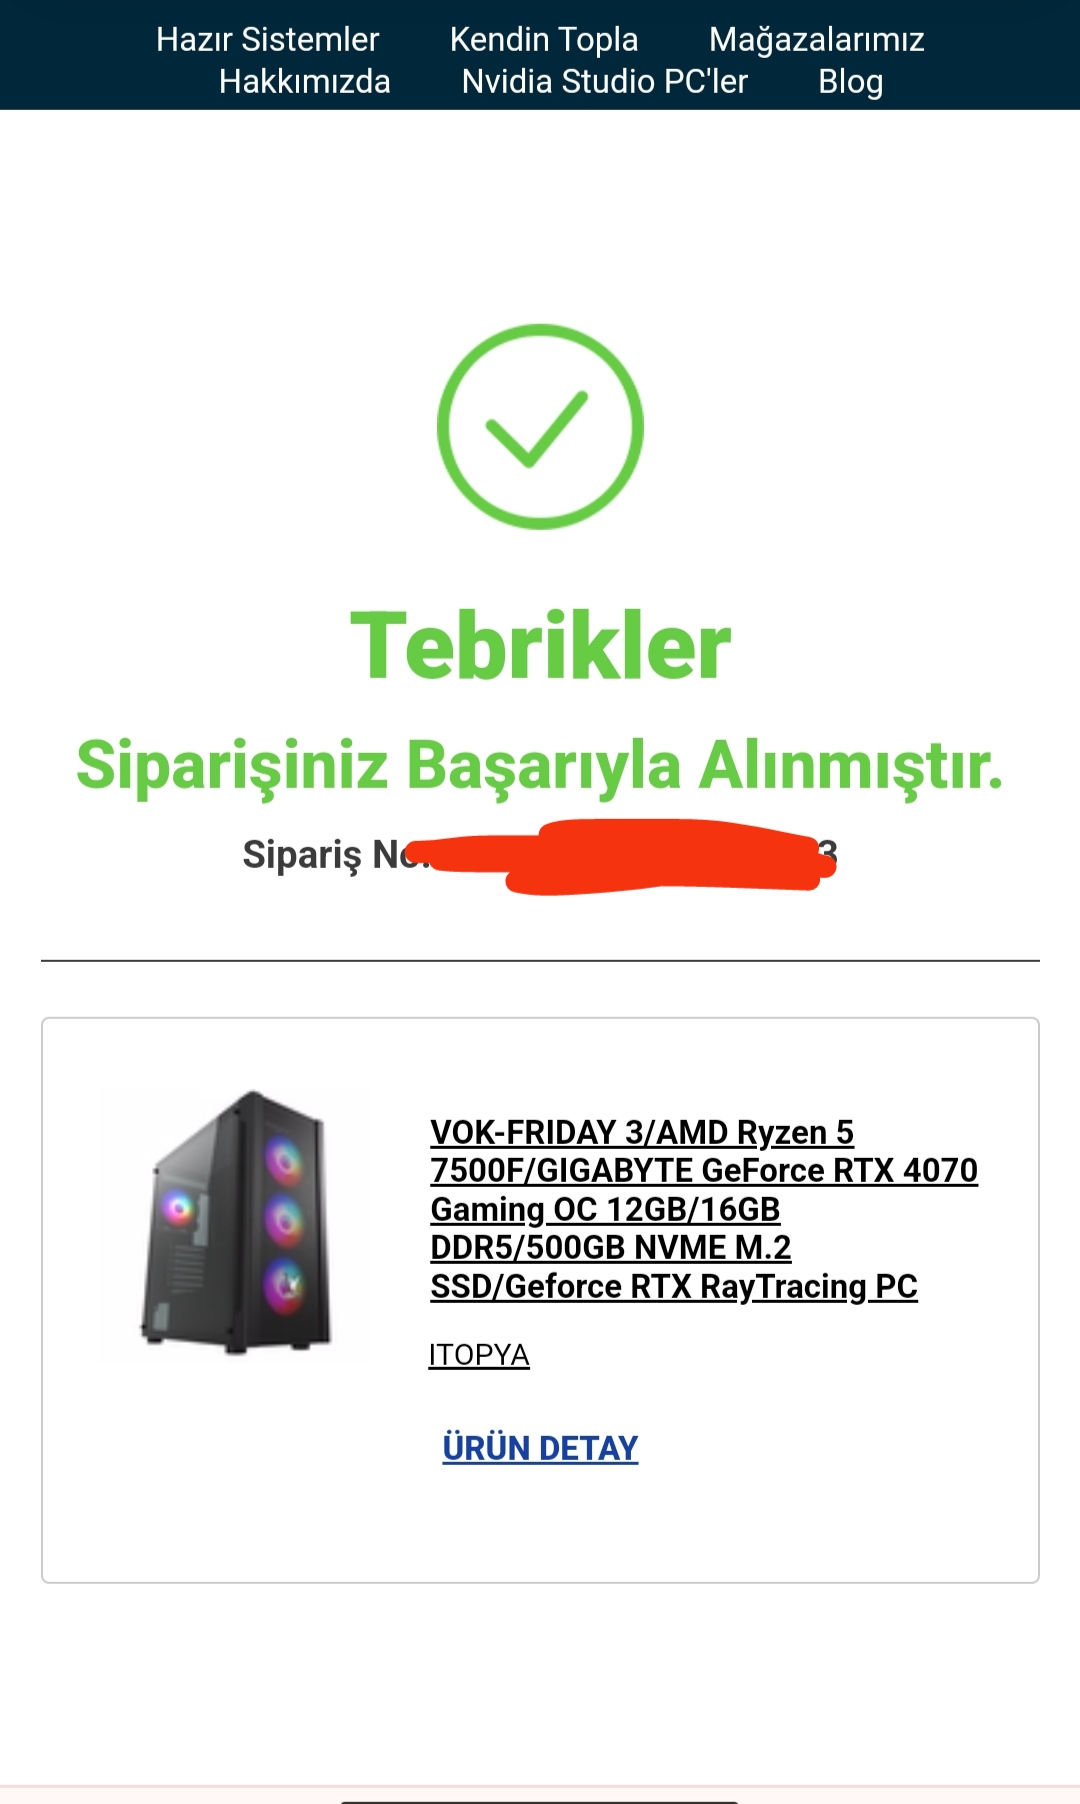Open the ÜRÜN DETAY link

(540, 1448)
